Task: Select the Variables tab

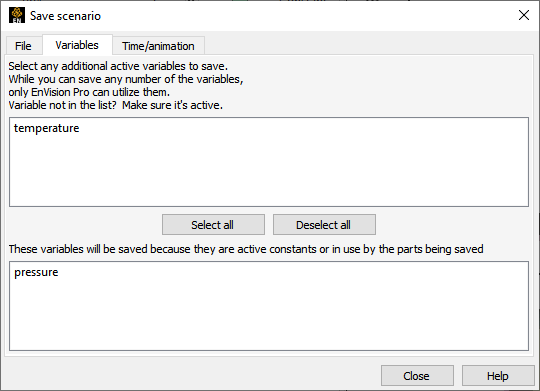Action: pos(77,45)
